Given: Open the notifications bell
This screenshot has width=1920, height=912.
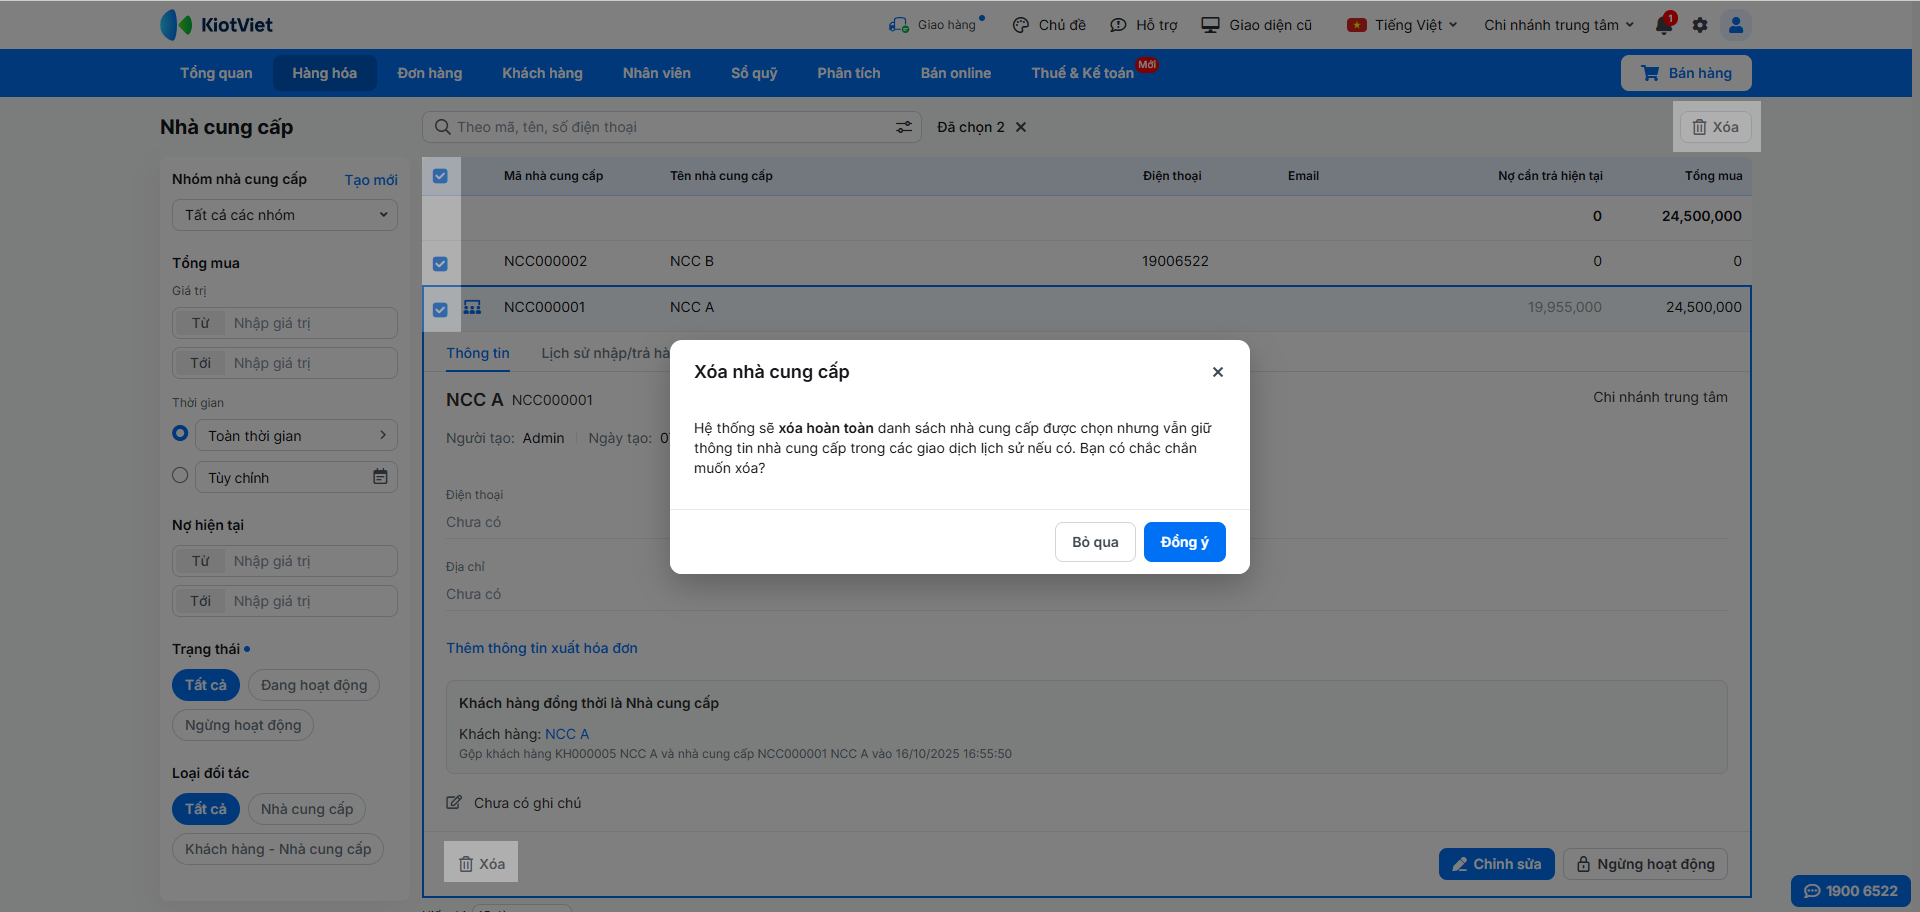Looking at the screenshot, I should (1664, 25).
